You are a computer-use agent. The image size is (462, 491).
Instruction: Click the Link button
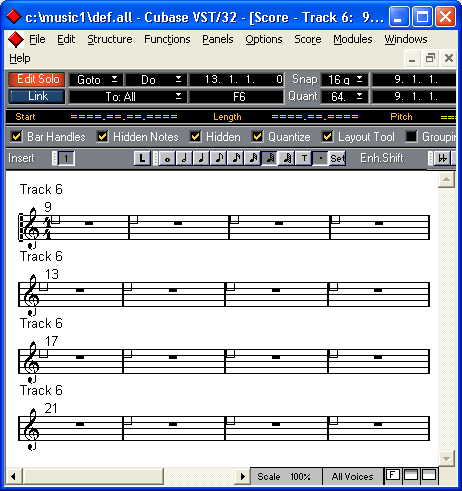pos(37,97)
